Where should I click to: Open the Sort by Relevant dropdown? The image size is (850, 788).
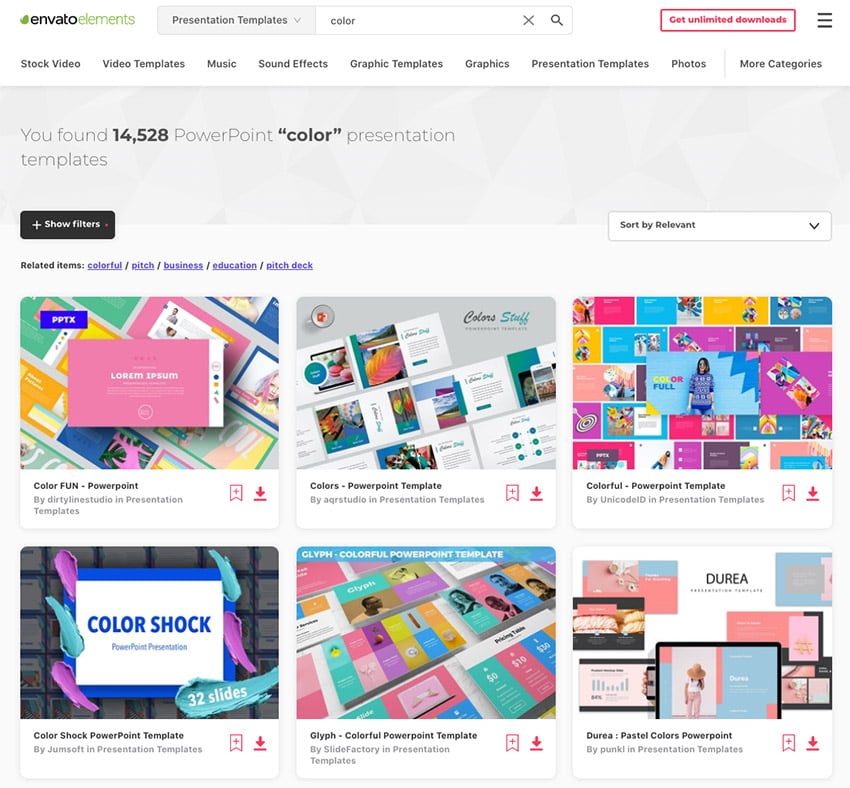click(x=719, y=225)
